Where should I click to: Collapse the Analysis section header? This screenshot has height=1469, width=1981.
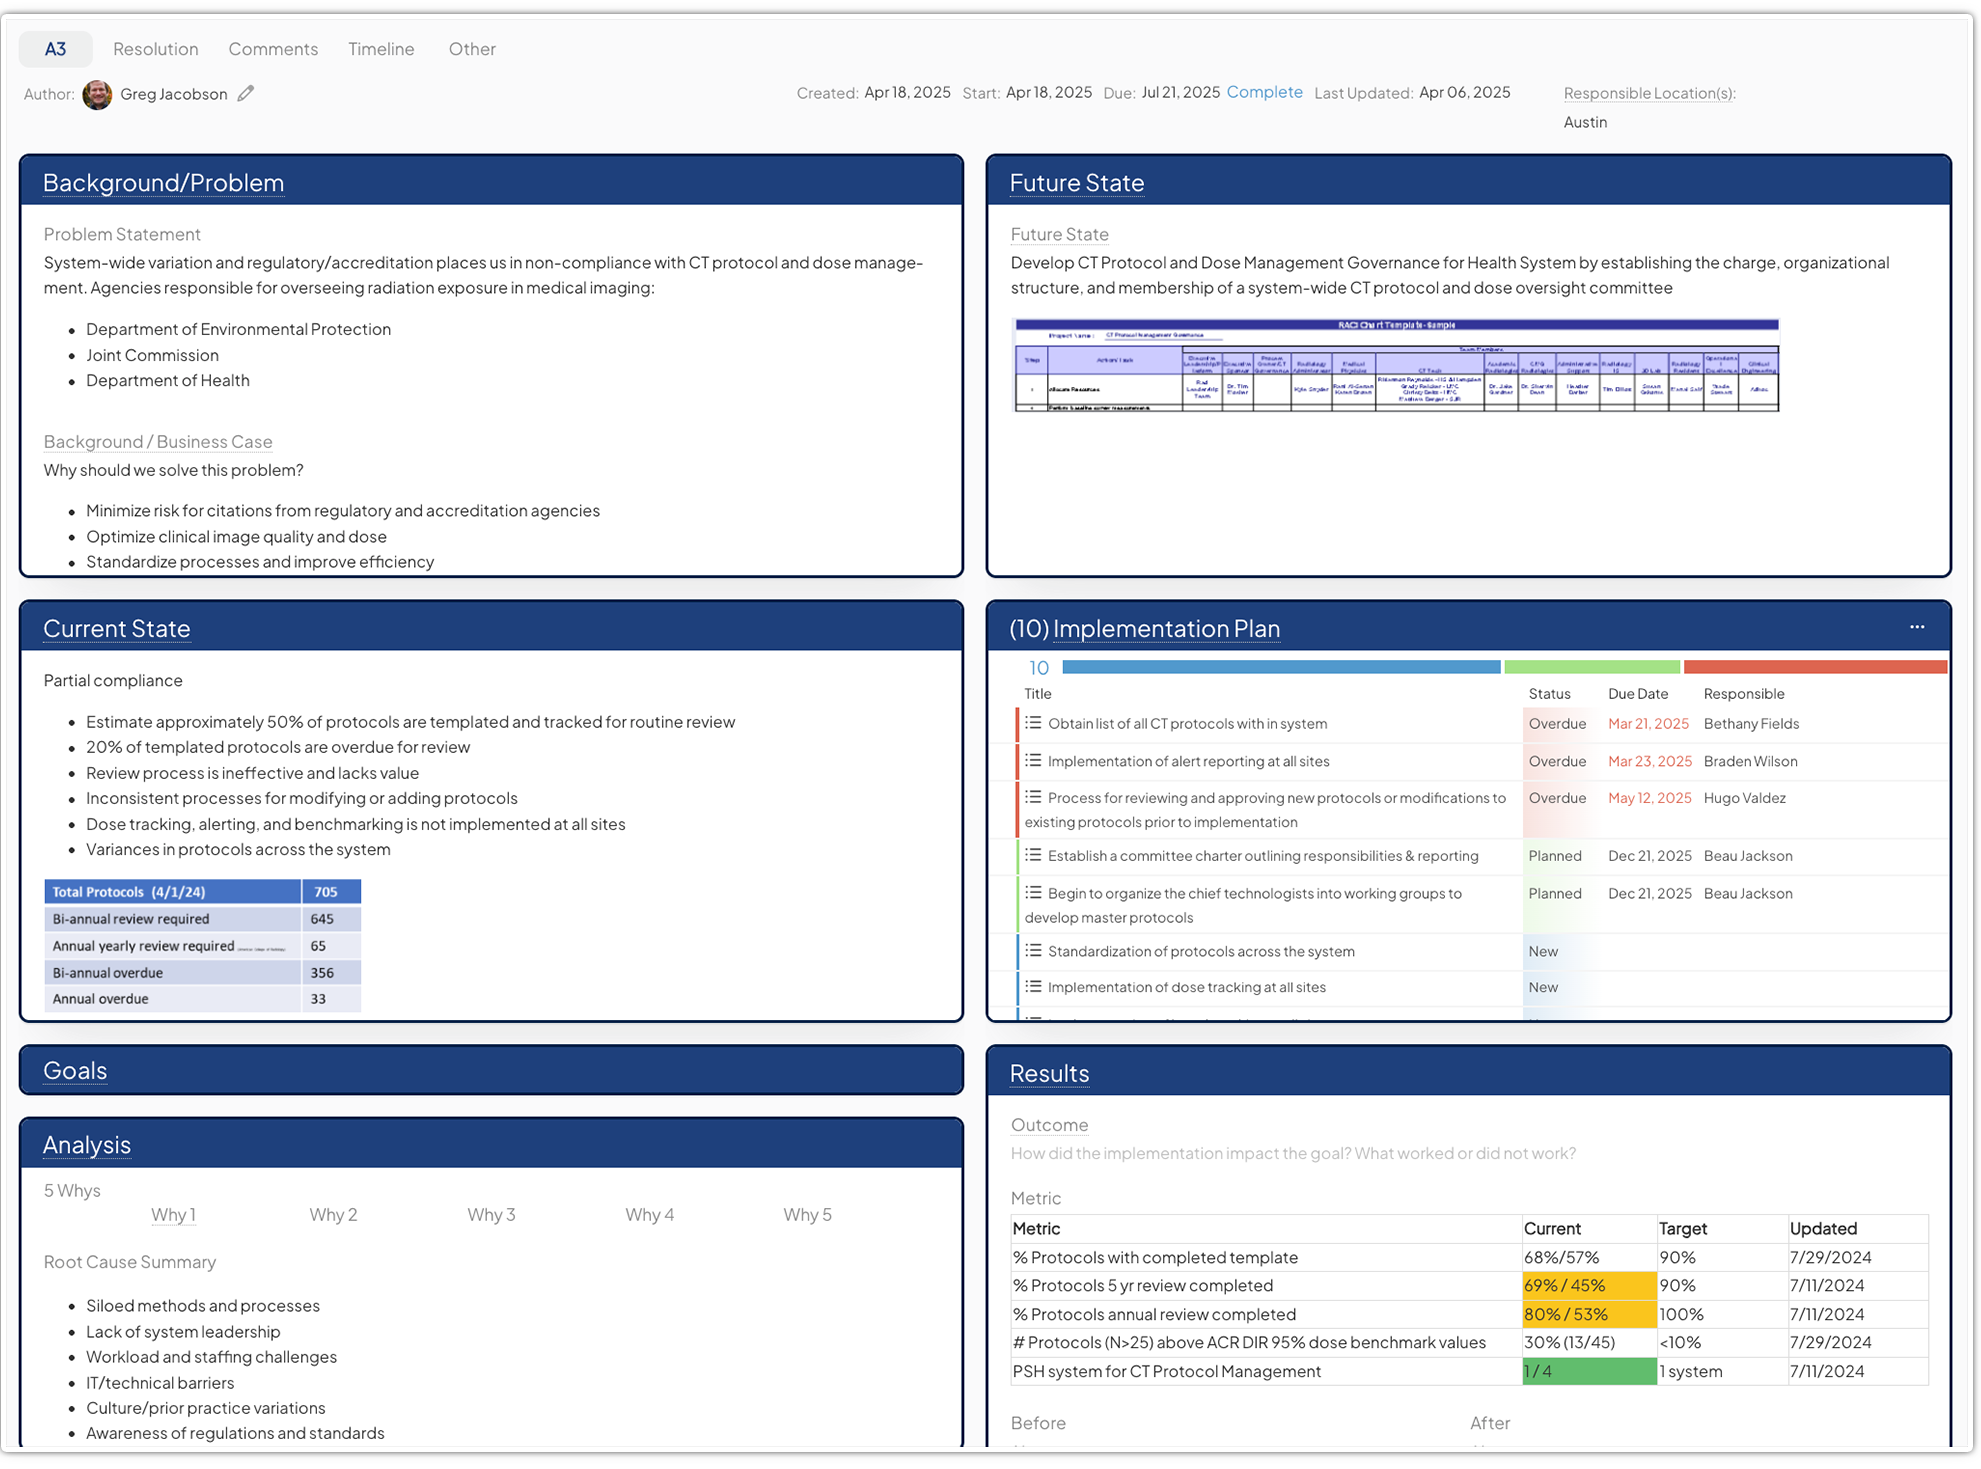point(87,1145)
